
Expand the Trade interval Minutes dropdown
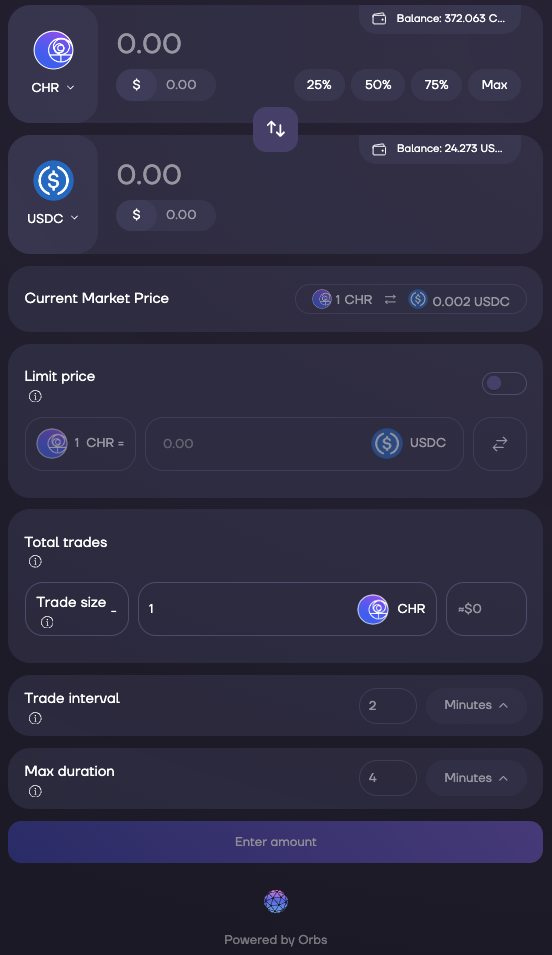pos(476,705)
